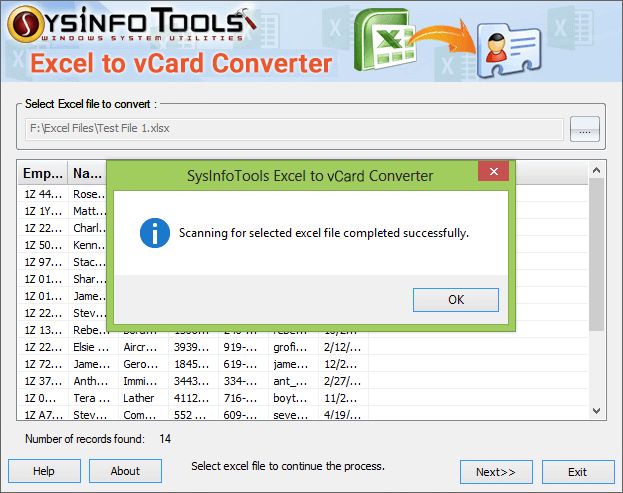
Task: Click the date cell 4/19/...
Action: point(343,415)
